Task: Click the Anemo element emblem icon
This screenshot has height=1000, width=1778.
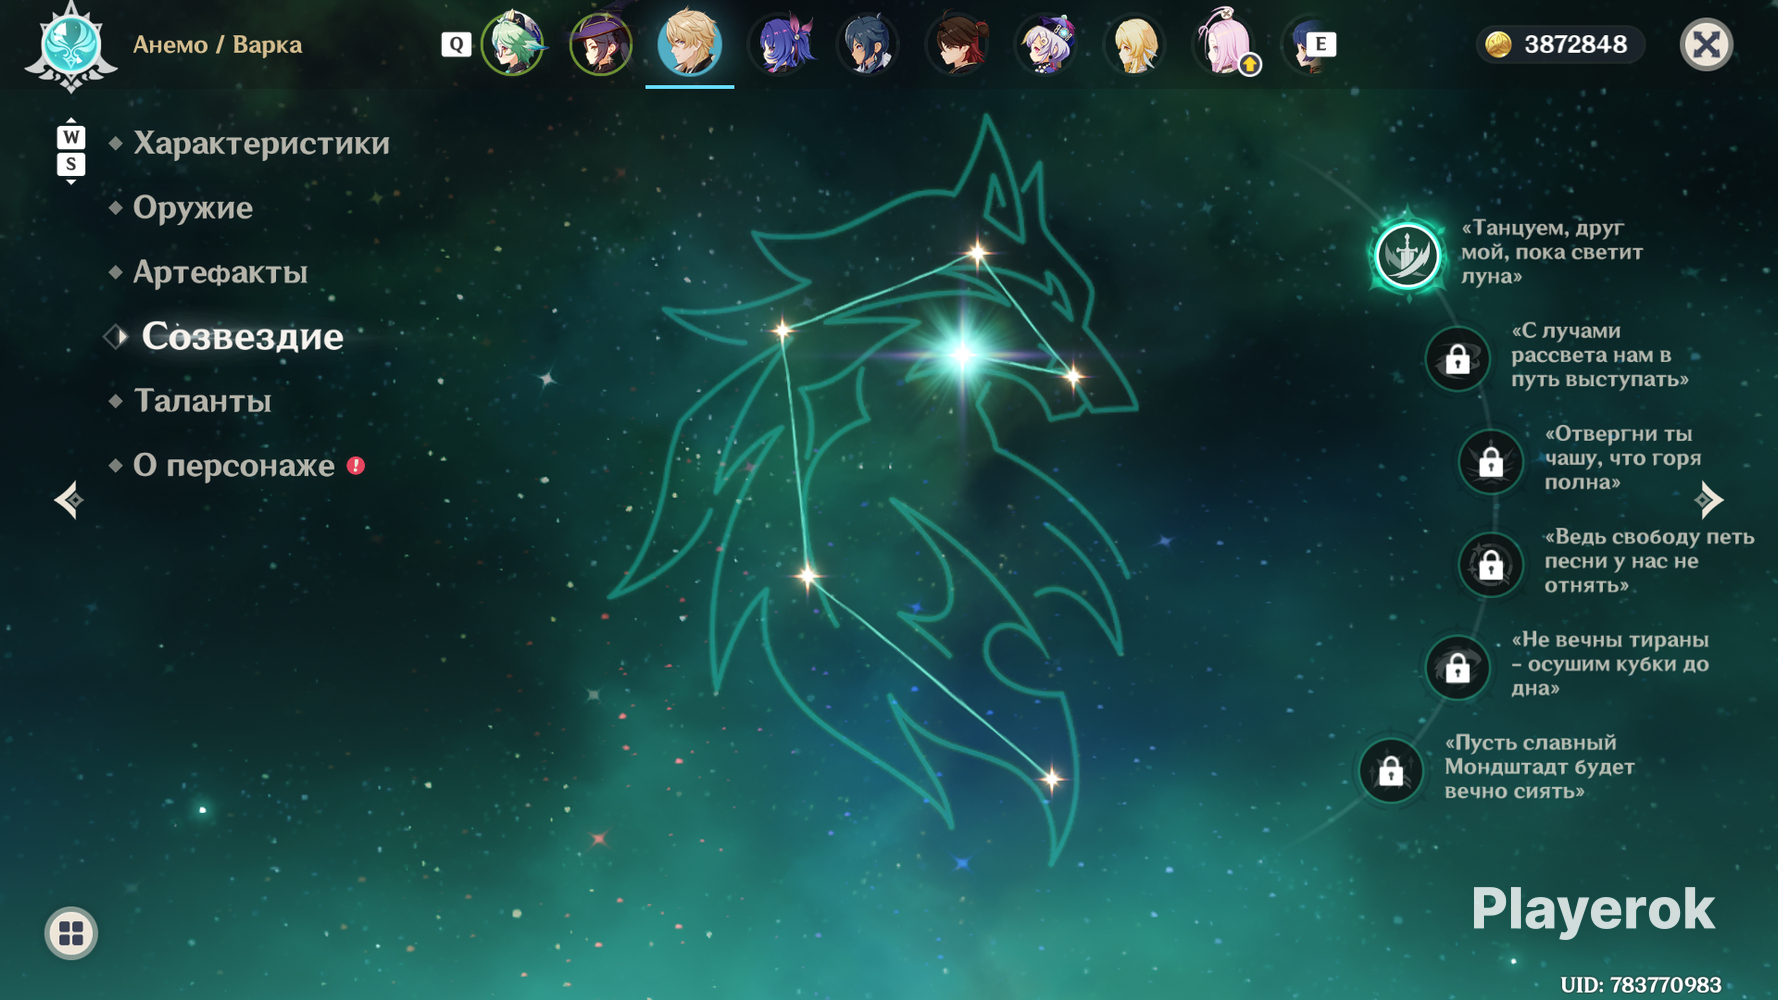Action: [x=71, y=46]
